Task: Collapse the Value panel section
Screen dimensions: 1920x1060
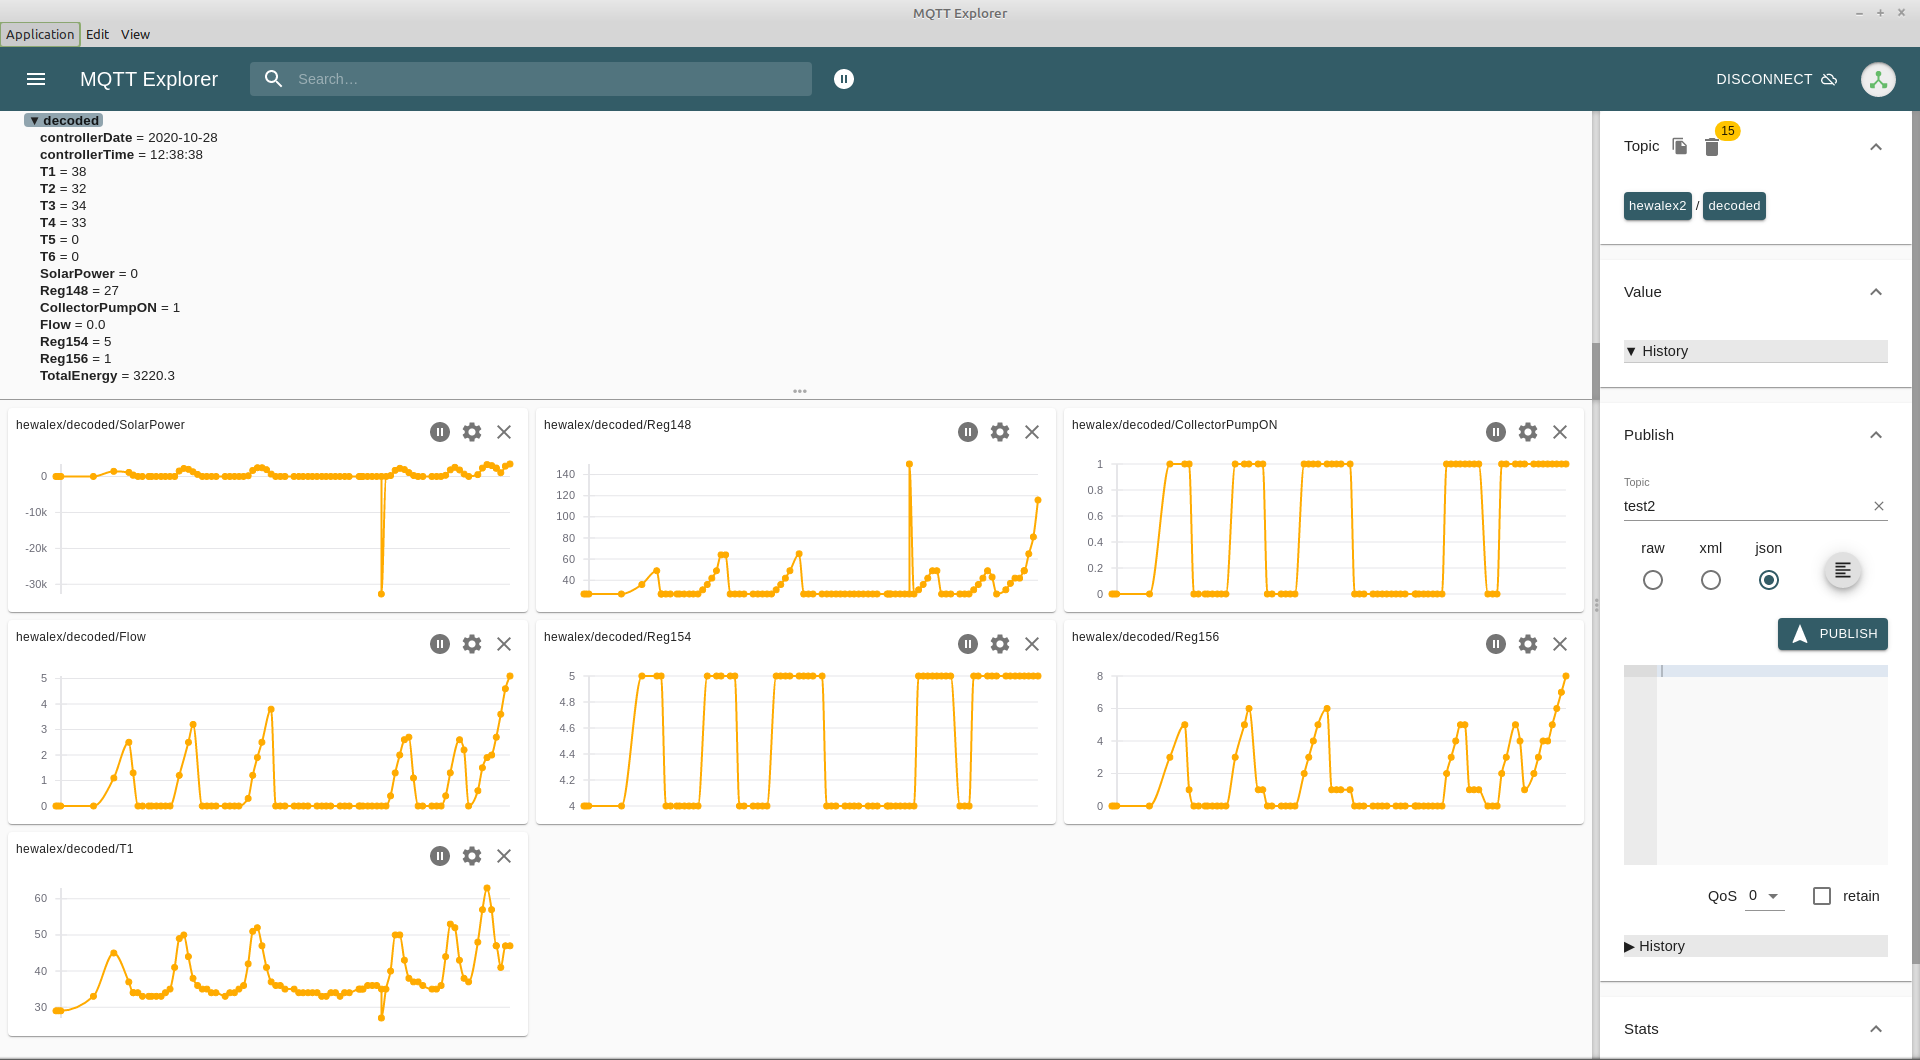Action: coord(1876,292)
